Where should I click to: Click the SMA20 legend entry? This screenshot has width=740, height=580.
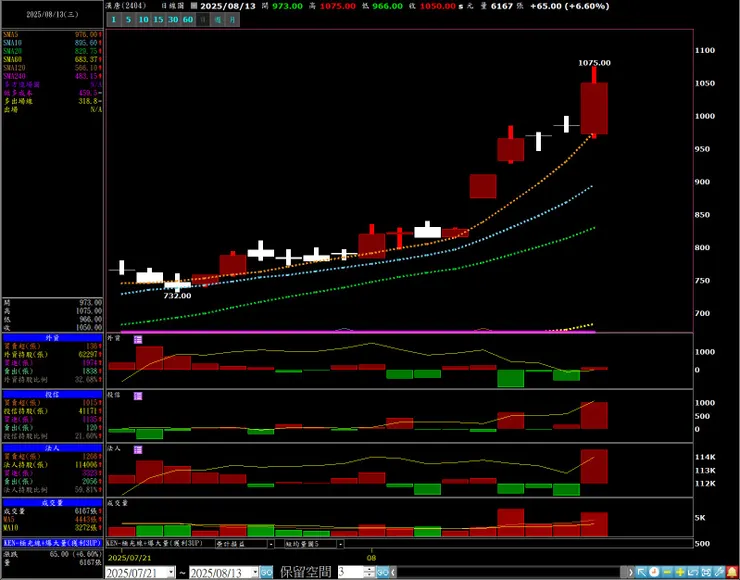[52, 51]
